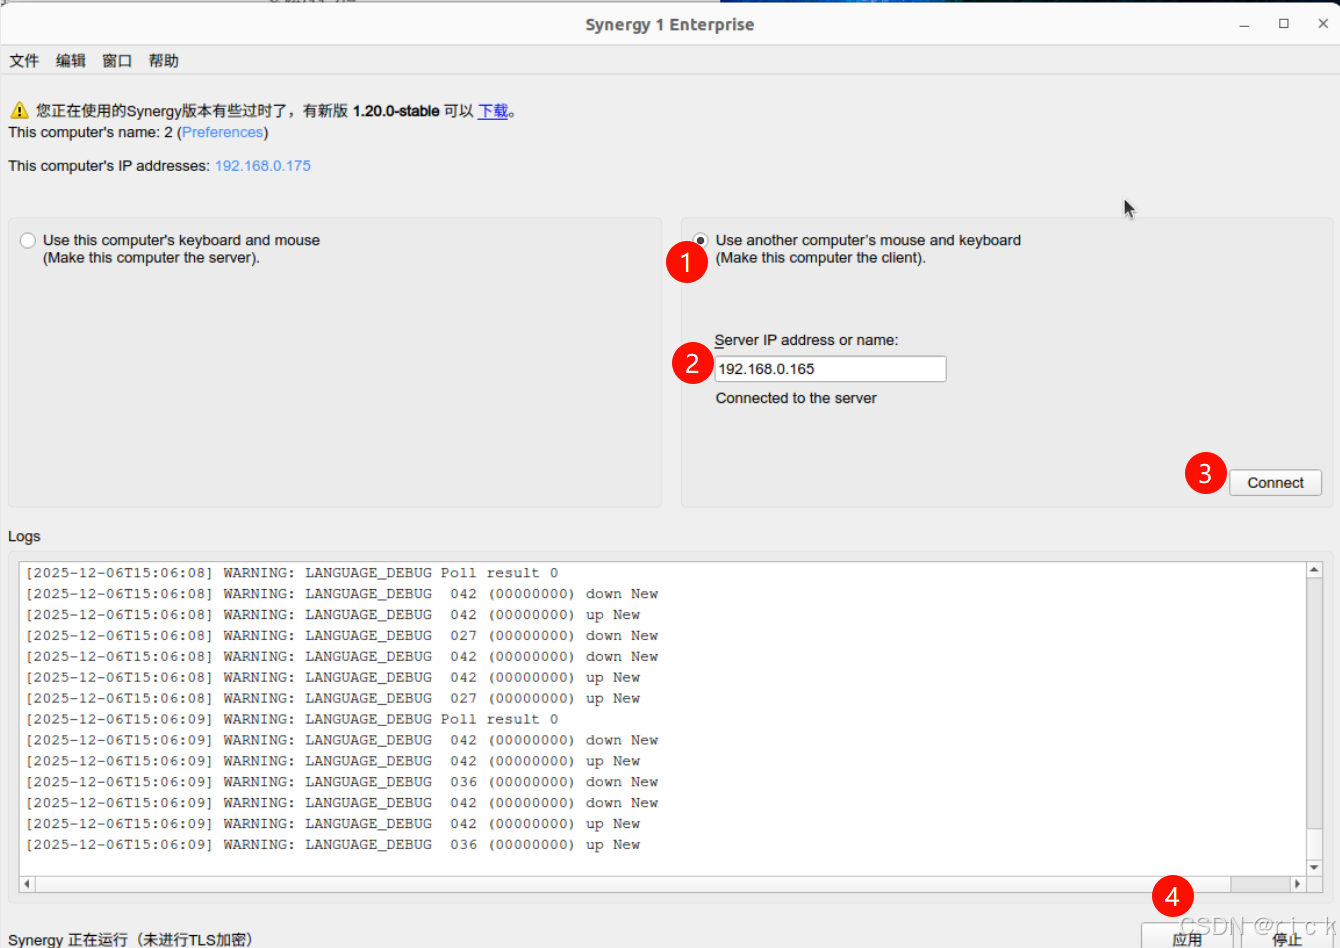
Task: Click the 'Connected to the server' status text
Action: [796, 398]
